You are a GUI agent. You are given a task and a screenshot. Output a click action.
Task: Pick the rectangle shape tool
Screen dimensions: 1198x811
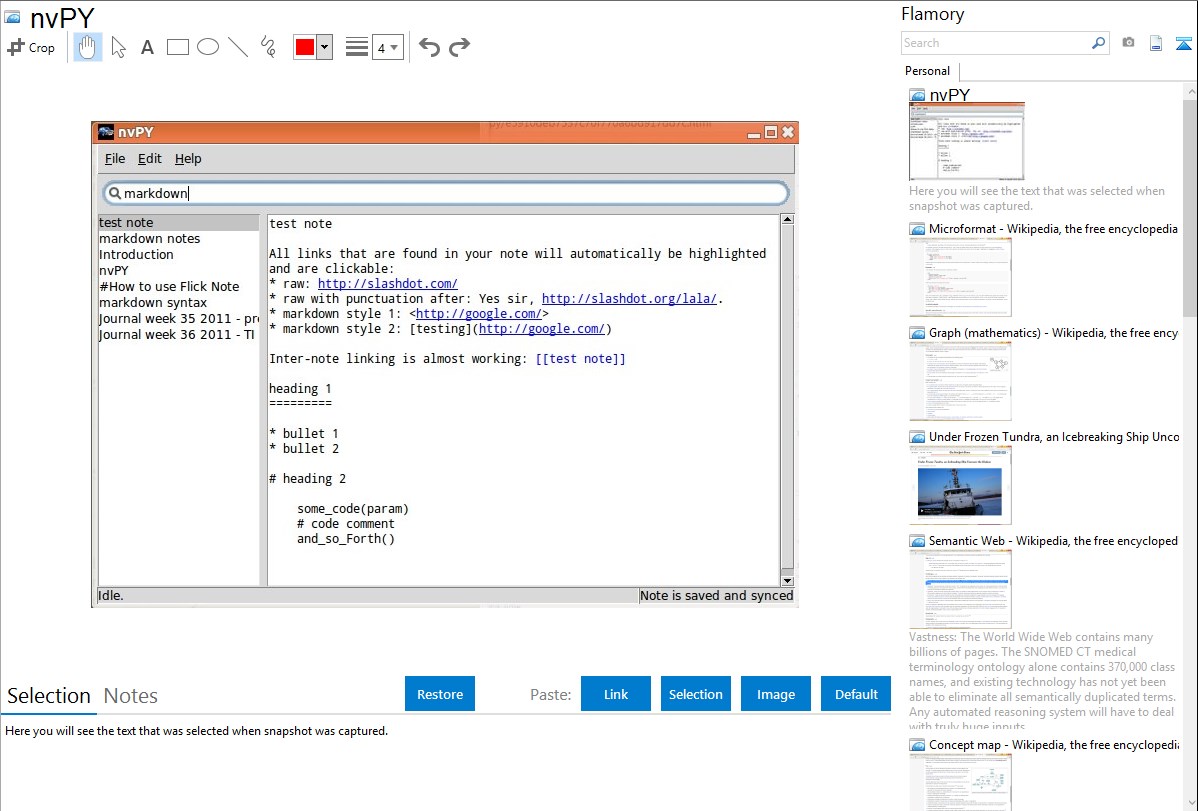[178, 47]
